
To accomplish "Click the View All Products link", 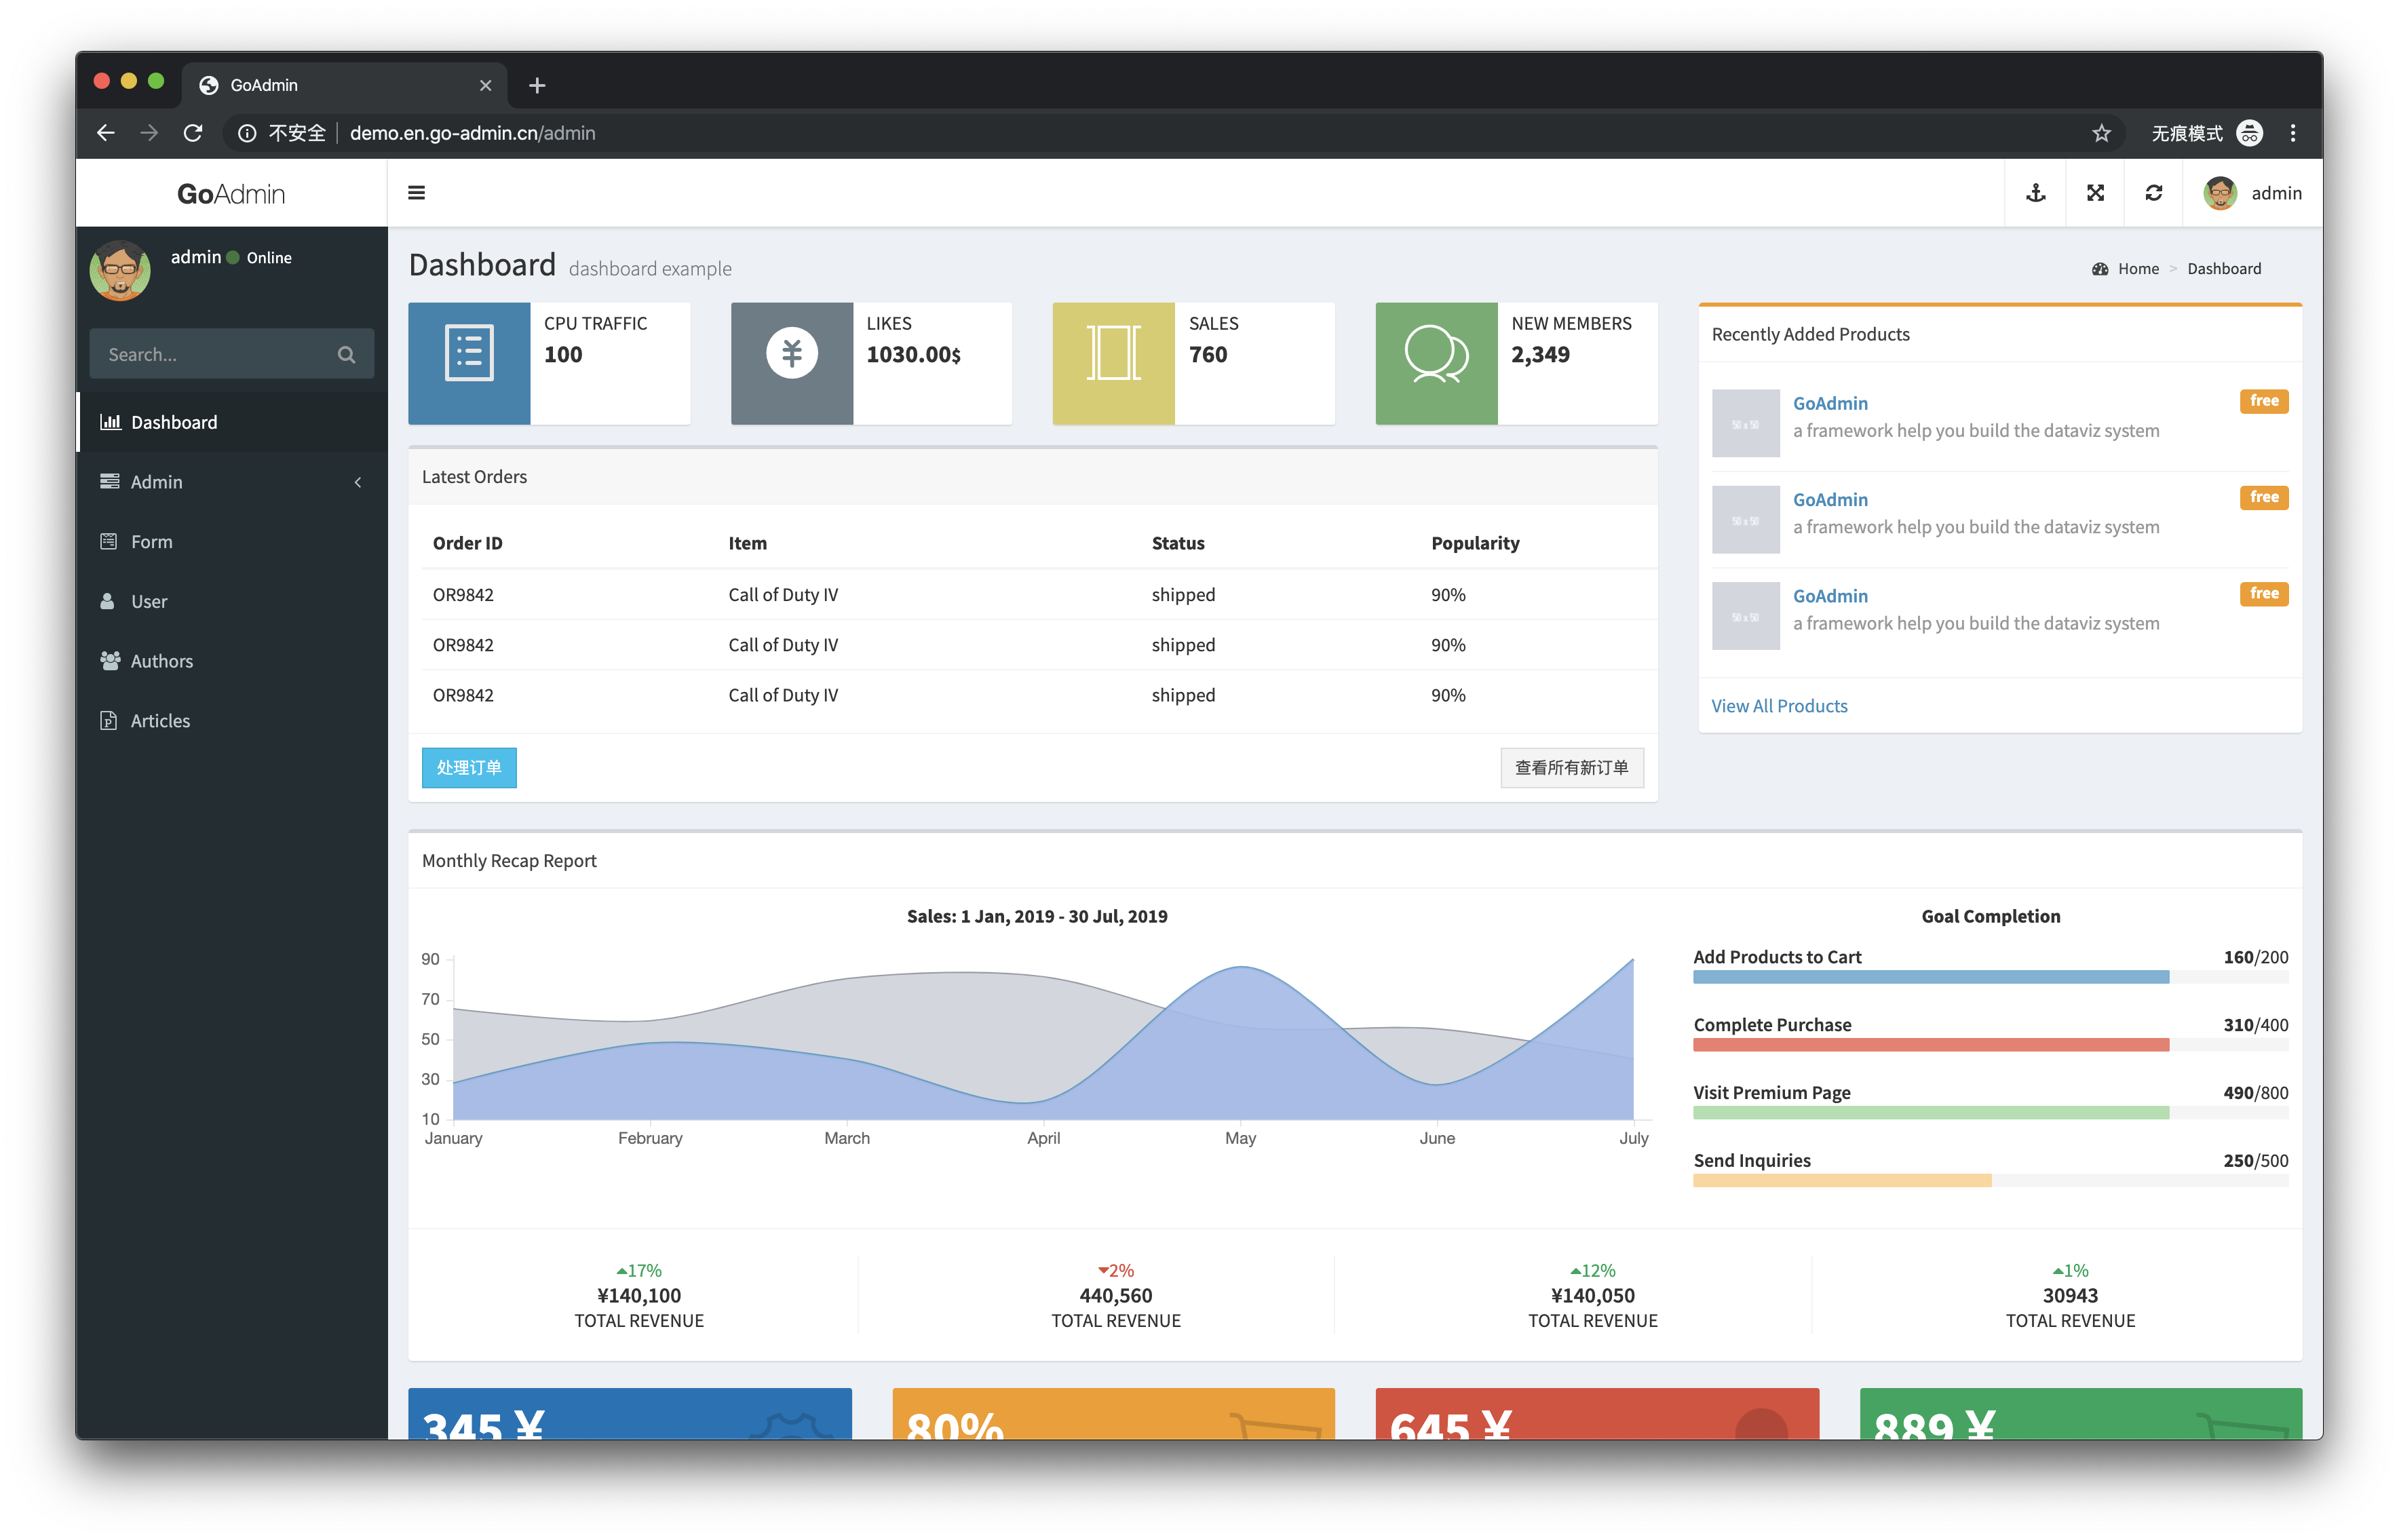I will pyautogui.click(x=1779, y=706).
